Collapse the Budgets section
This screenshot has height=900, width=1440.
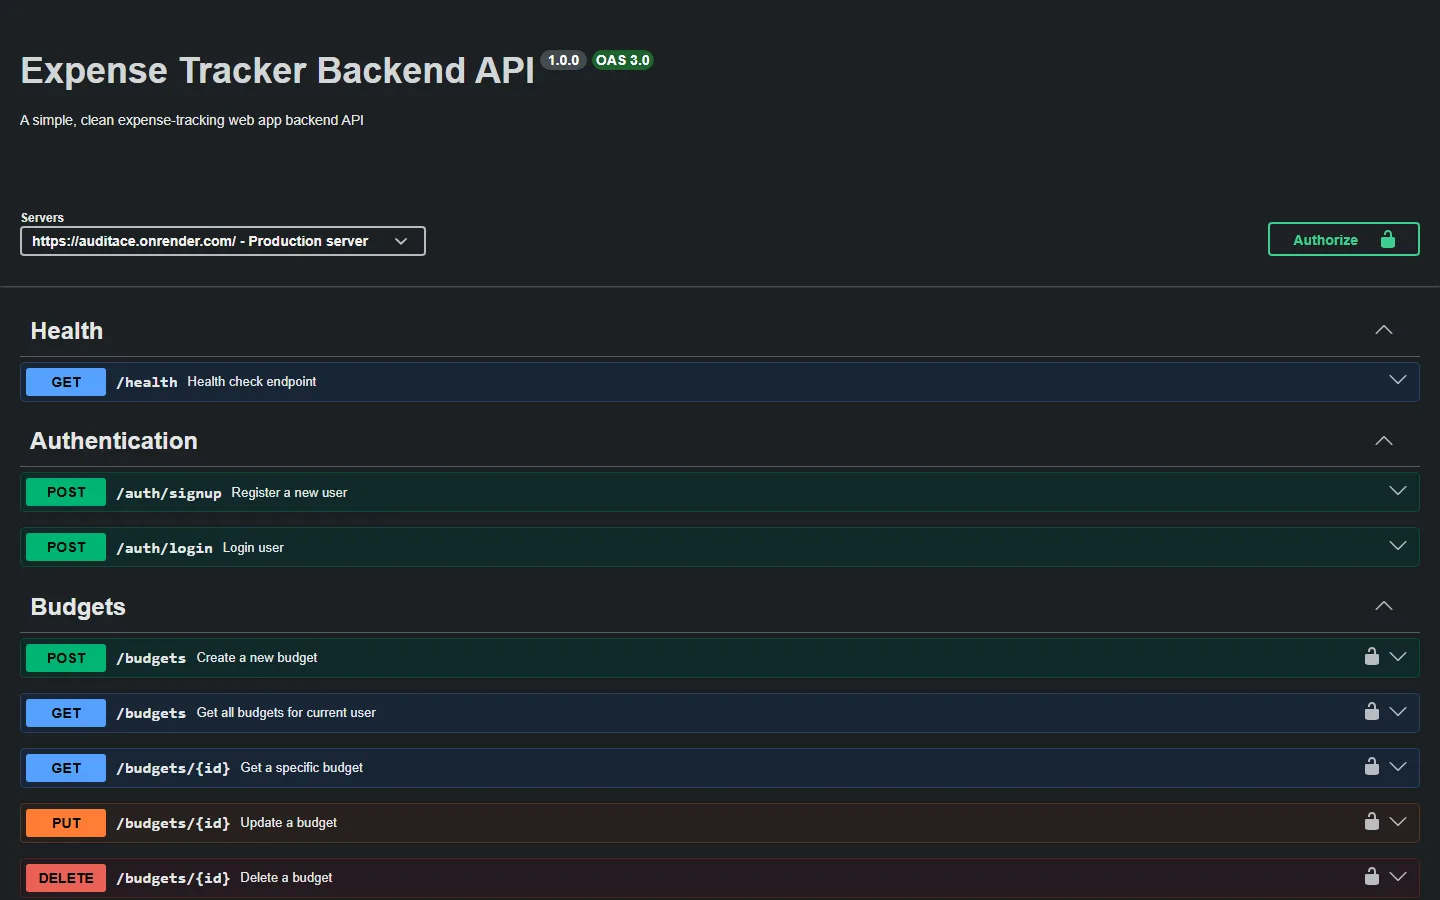click(1384, 606)
